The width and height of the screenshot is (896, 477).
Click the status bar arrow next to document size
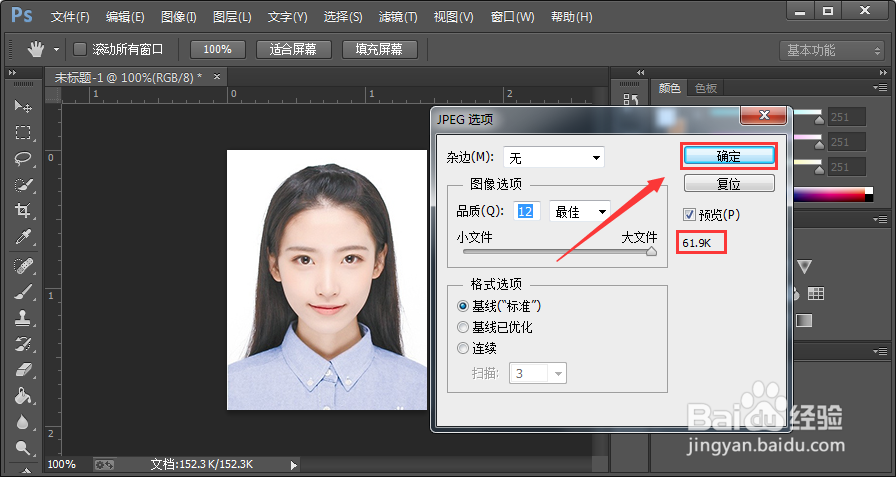tap(294, 465)
